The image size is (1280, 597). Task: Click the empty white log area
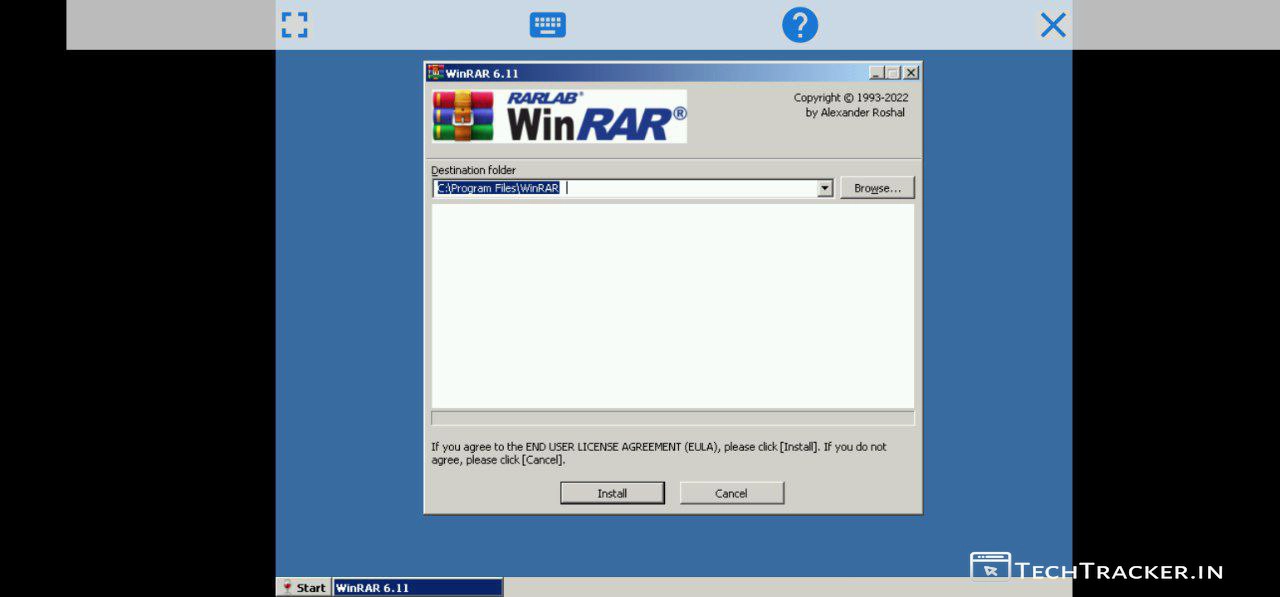[x=672, y=305]
